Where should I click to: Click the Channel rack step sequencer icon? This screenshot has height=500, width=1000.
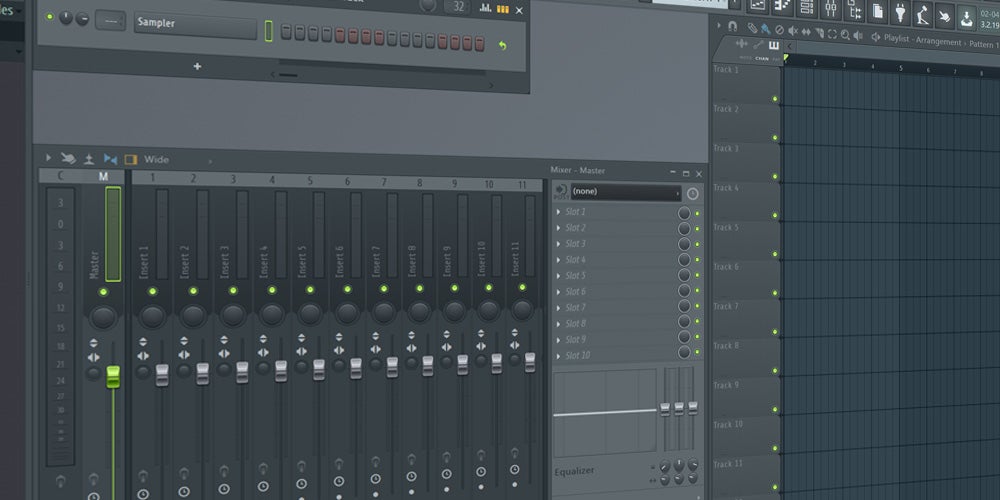[x=503, y=9]
